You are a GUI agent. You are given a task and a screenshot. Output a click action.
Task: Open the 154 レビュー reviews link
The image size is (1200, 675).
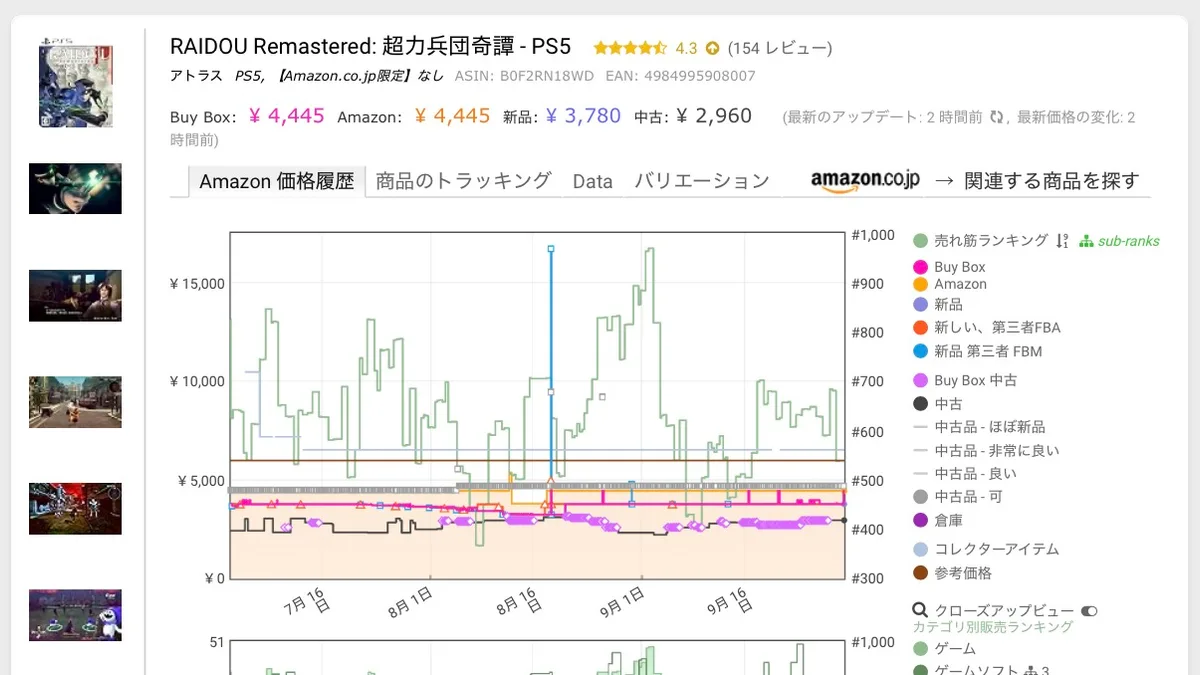pos(780,48)
